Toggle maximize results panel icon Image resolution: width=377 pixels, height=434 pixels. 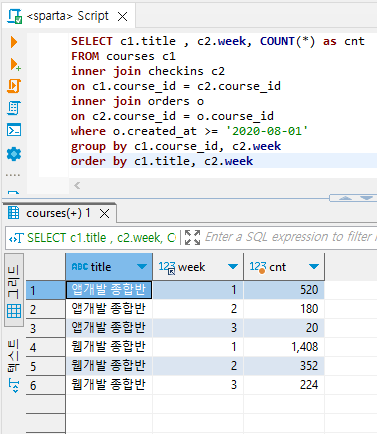[x=192, y=238]
